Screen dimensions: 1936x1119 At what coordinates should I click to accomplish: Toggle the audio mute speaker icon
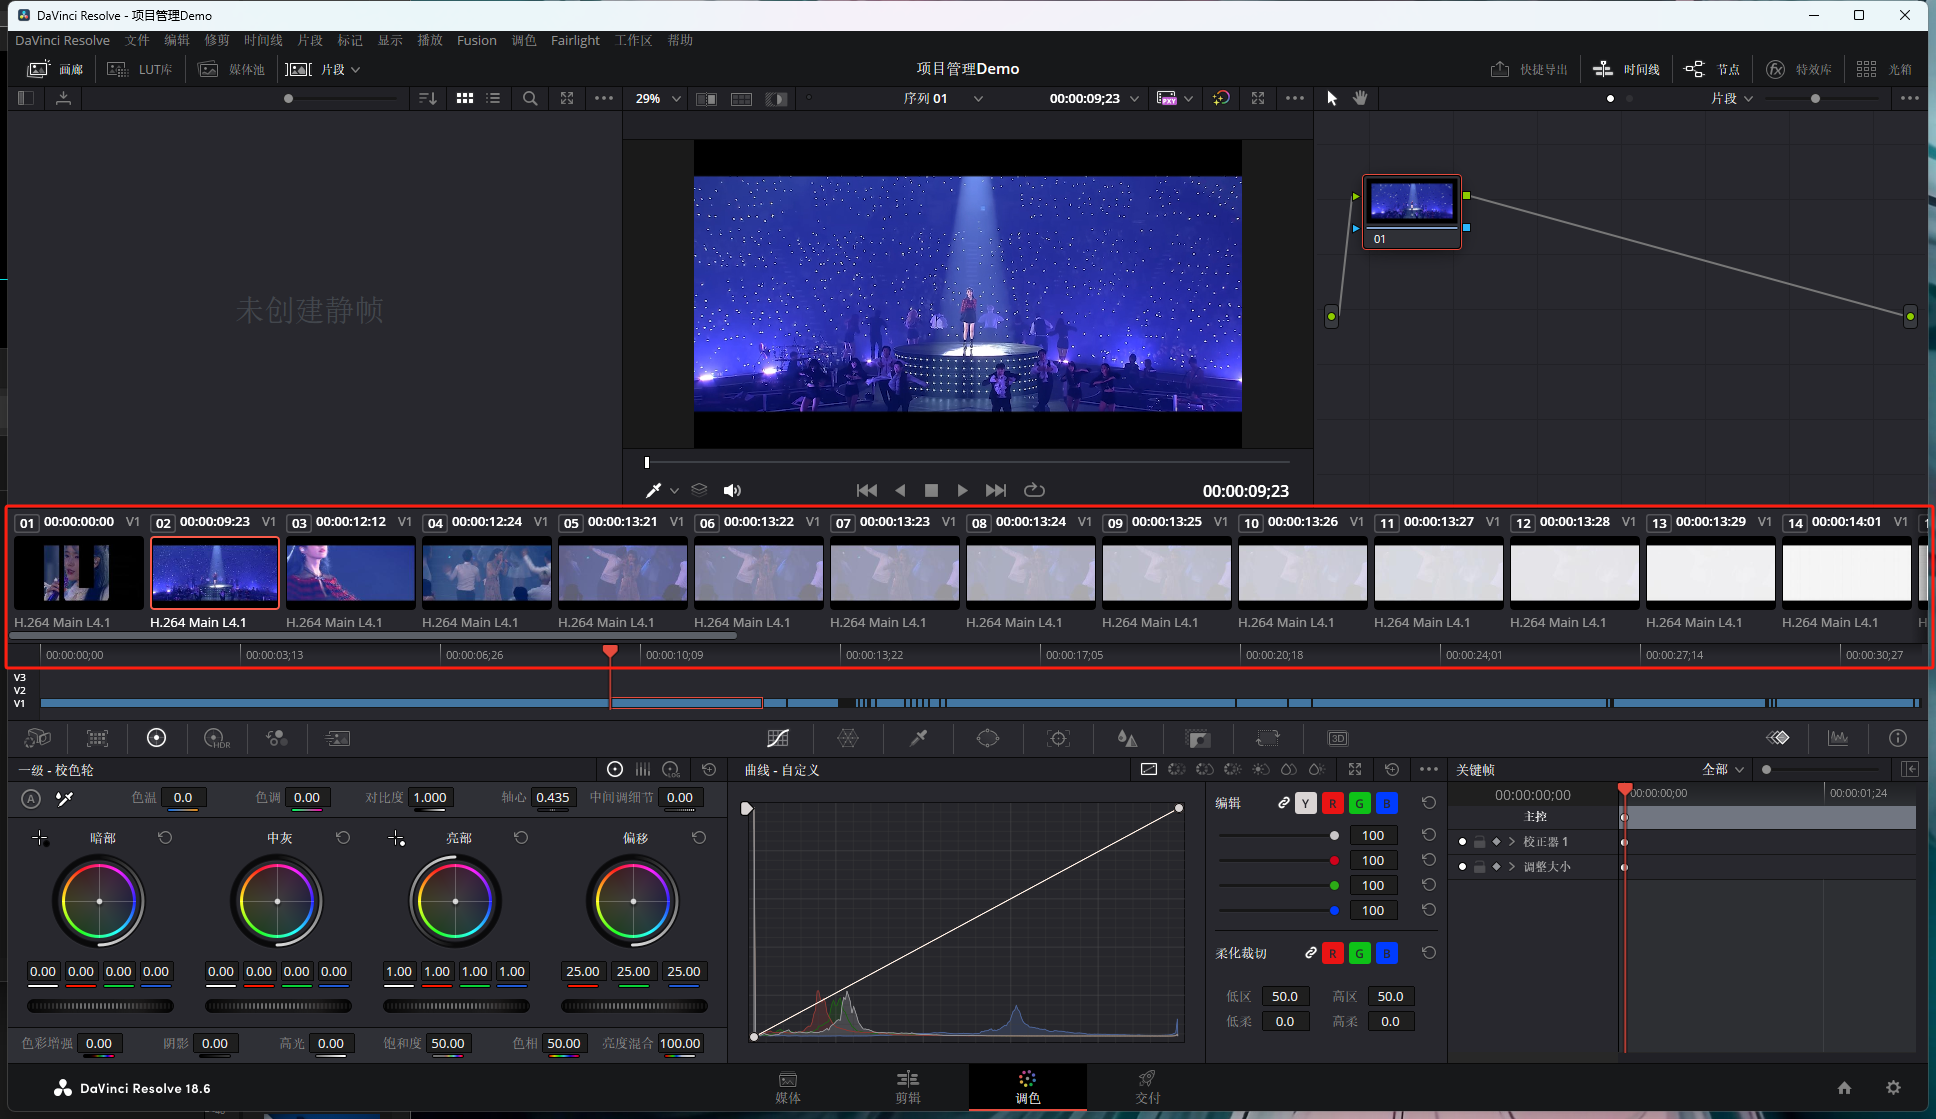(732, 490)
